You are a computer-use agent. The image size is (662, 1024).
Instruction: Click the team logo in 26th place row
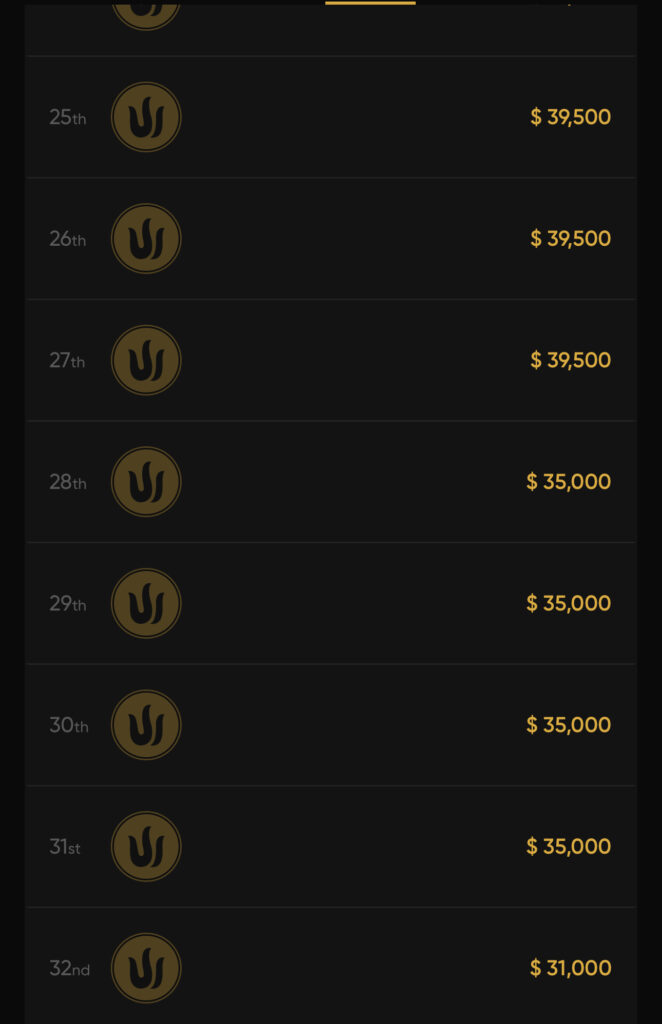(x=146, y=239)
